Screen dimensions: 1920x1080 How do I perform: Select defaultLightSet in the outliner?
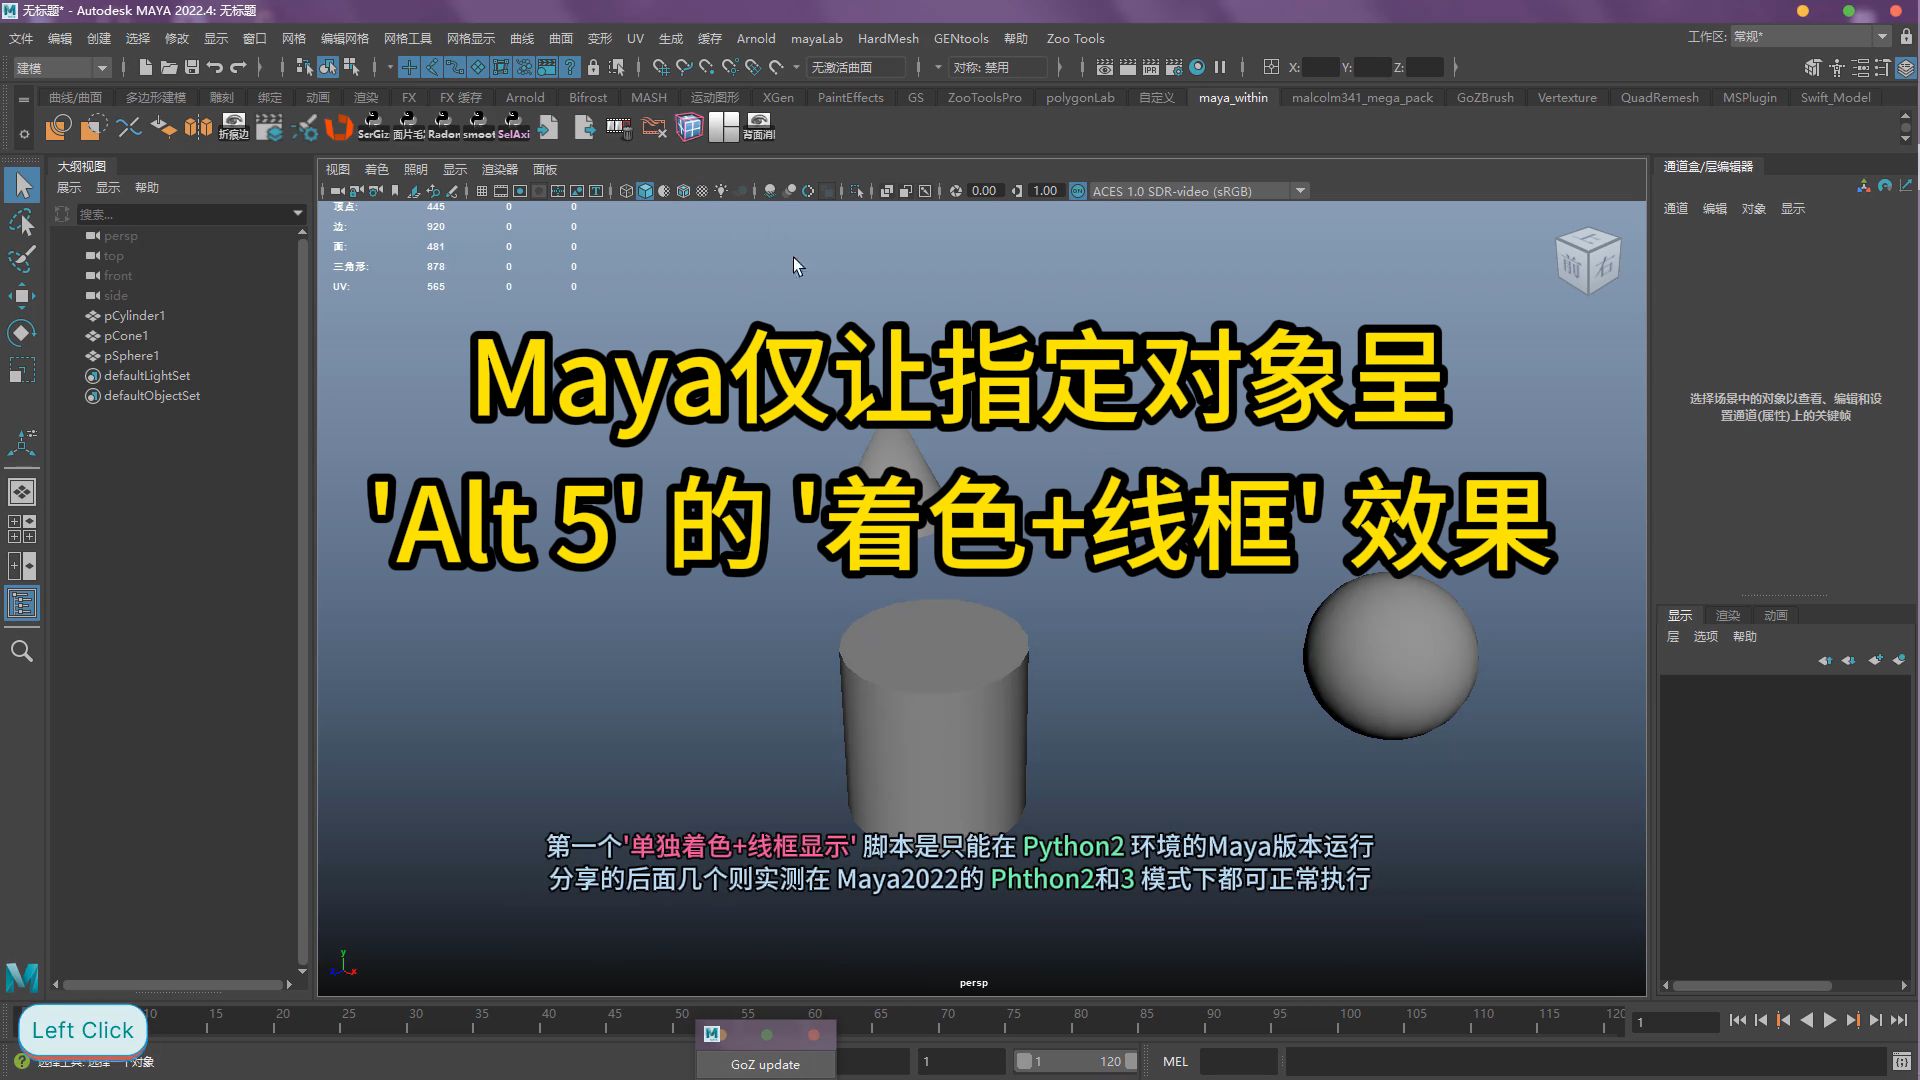[147, 375]
